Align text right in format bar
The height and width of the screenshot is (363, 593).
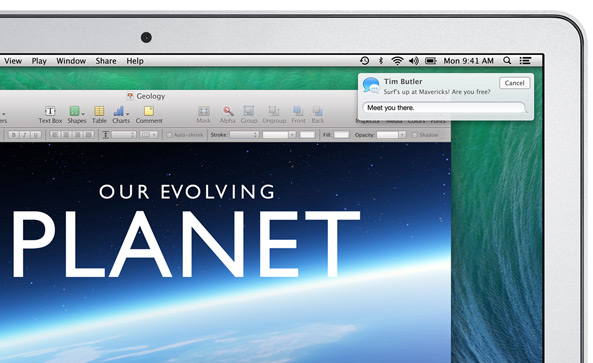pyautogui.click(x=78, y=135)
